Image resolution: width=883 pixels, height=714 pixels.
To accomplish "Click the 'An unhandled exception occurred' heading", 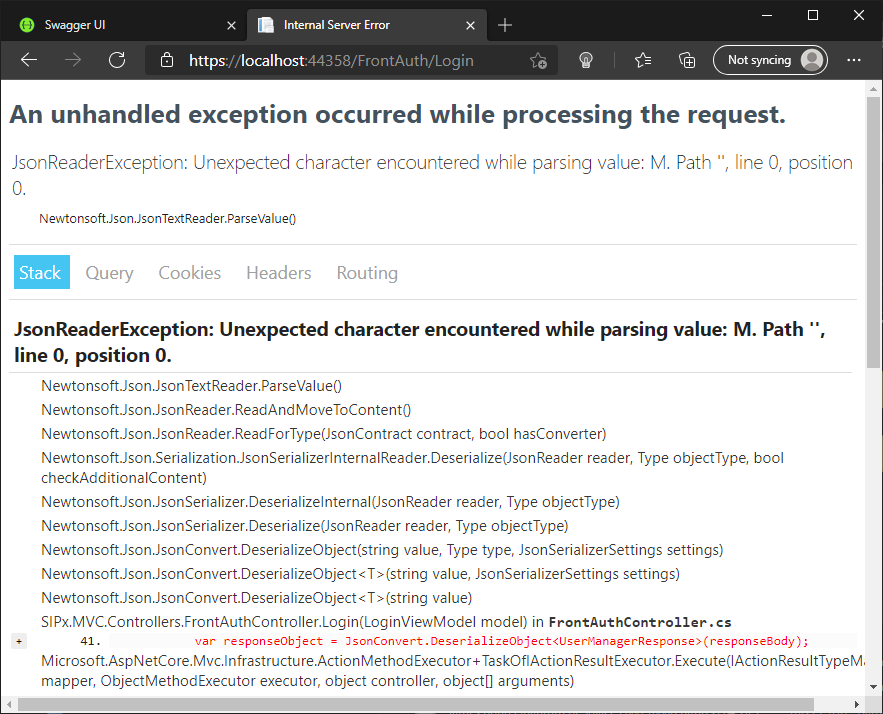I will coord(397,114).
